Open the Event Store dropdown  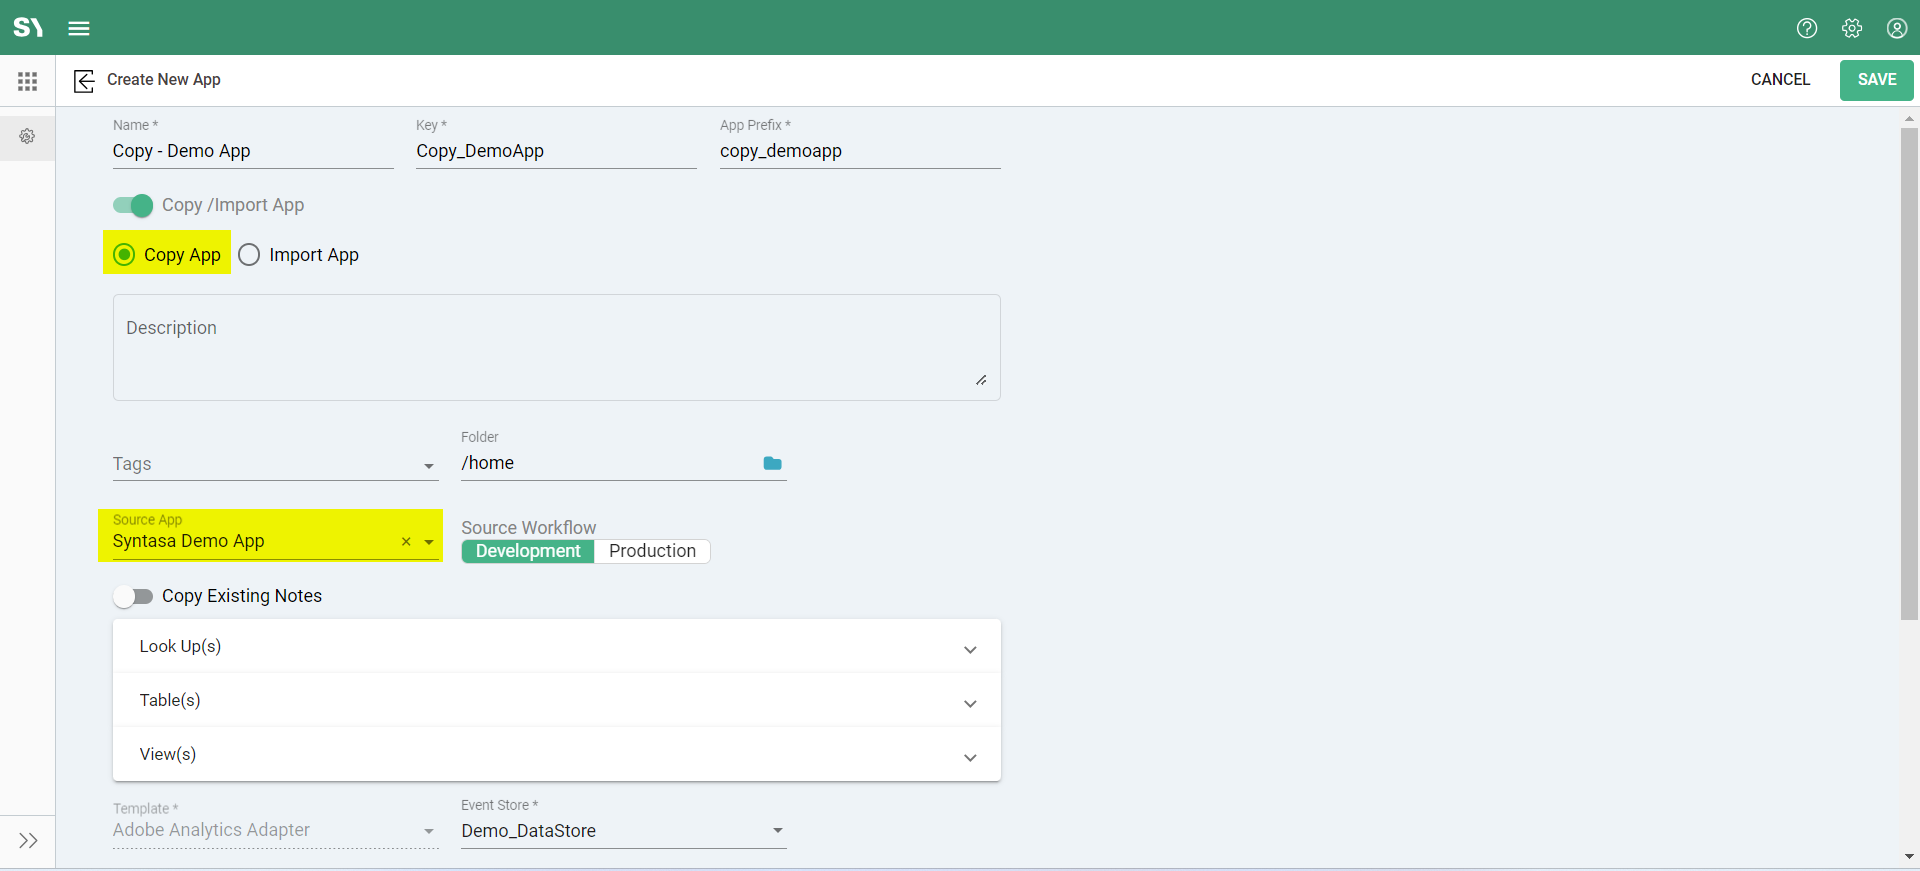coord(777,831)
